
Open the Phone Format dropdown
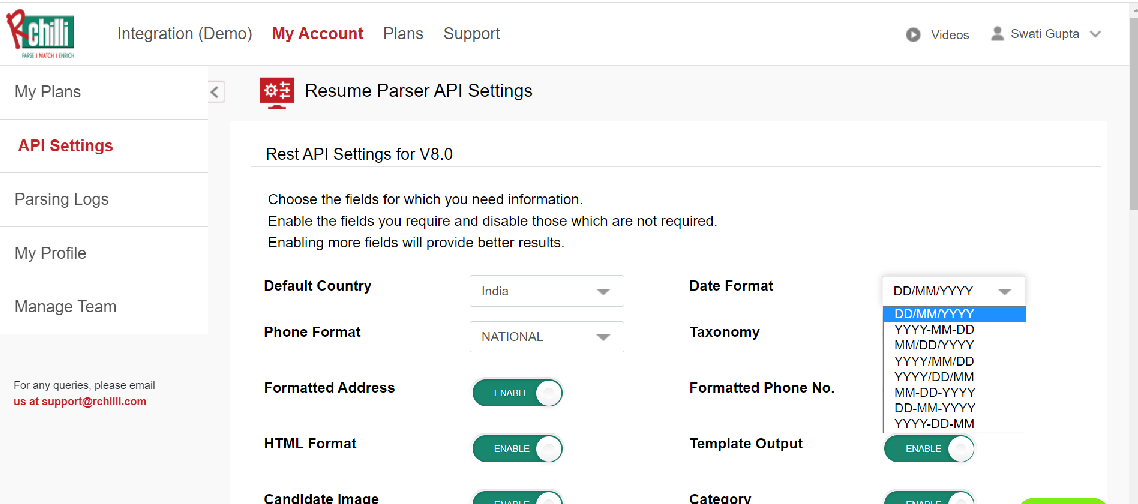point(547,337)
